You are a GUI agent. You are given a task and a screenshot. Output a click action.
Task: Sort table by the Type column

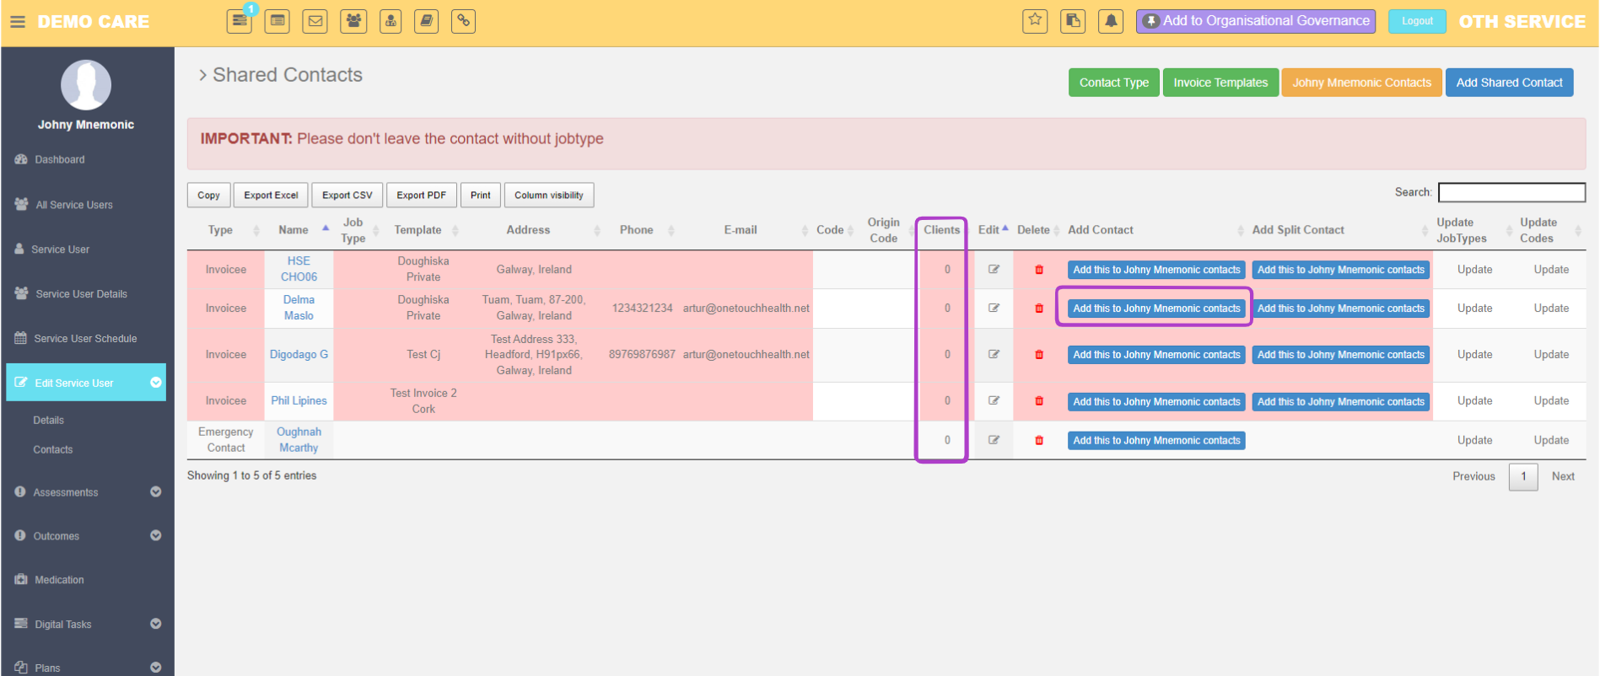(x=226, y=230)
